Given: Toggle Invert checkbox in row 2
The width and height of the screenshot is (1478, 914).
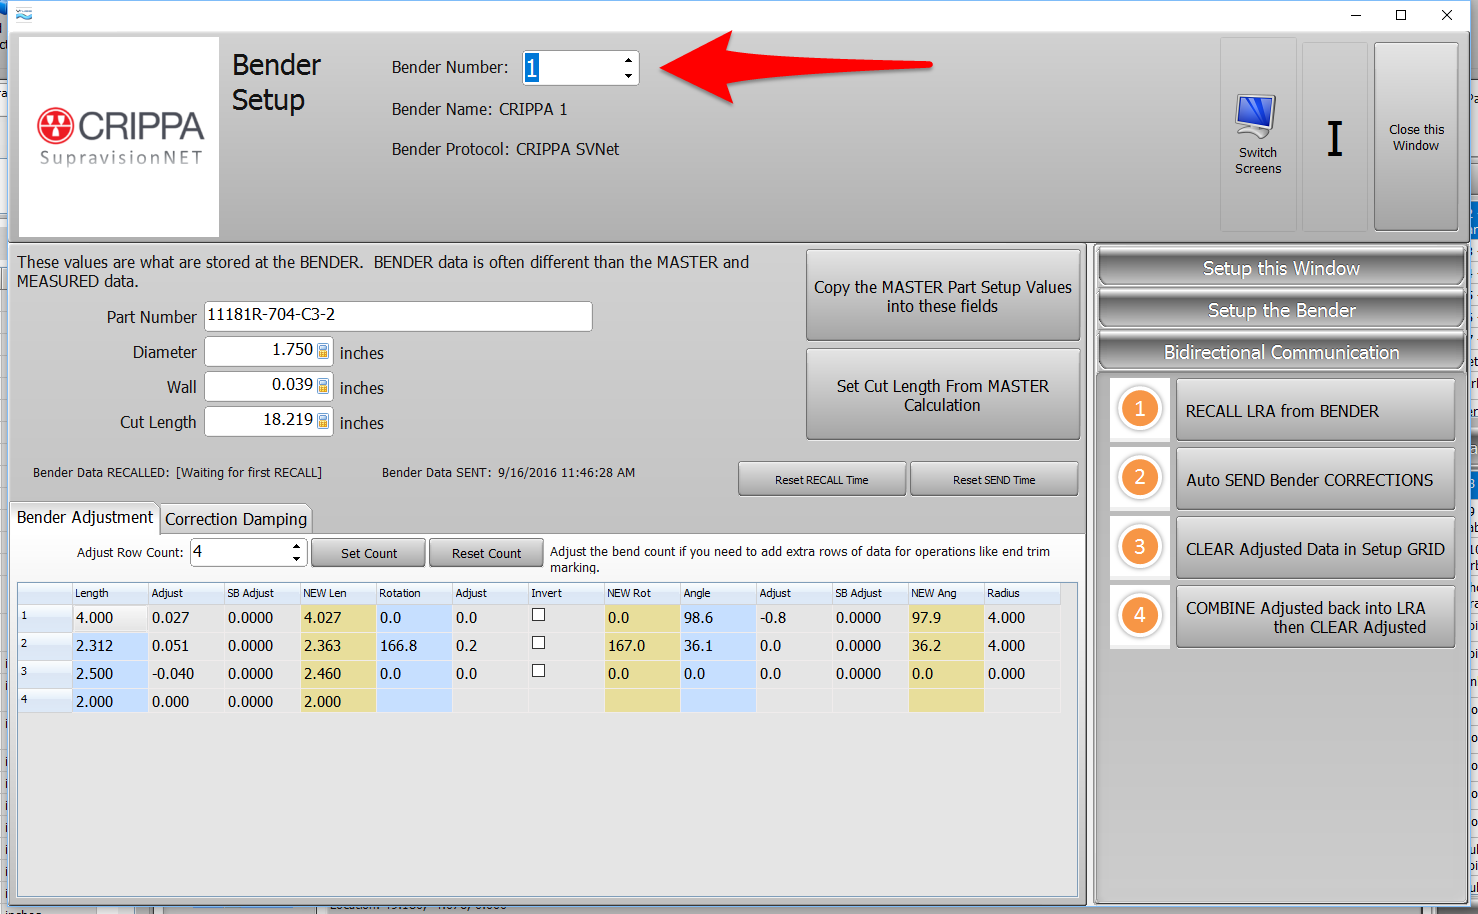Looking at the screenshot, I should 538,643.
